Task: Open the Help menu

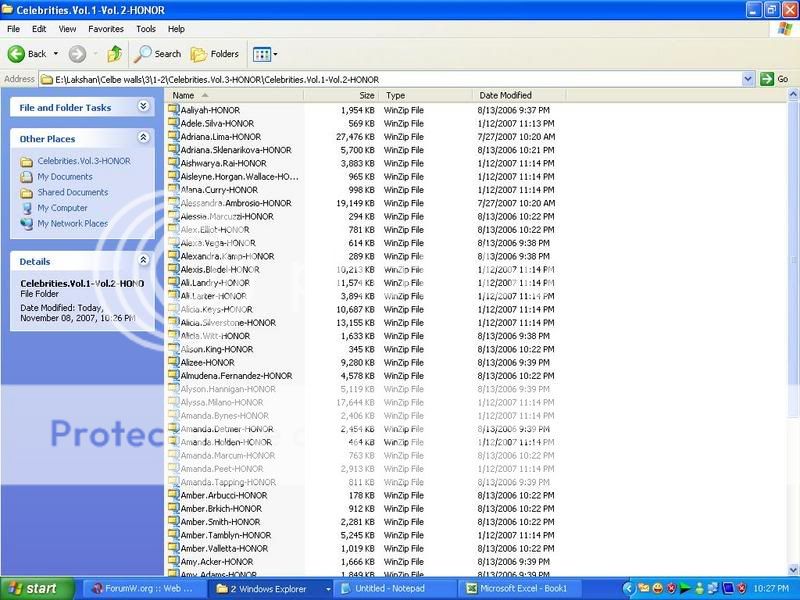Action: [x=176, y=29]
